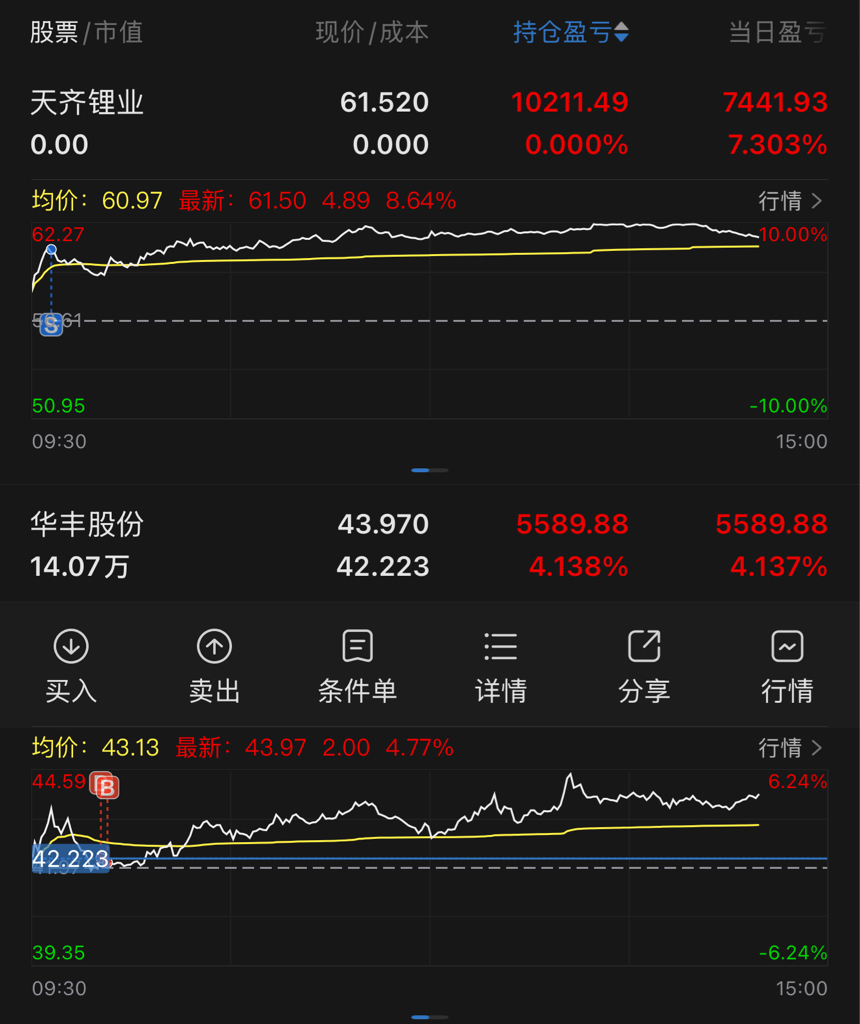Tap 天齐锂业 daily profit 7441.93

[775, 102]
